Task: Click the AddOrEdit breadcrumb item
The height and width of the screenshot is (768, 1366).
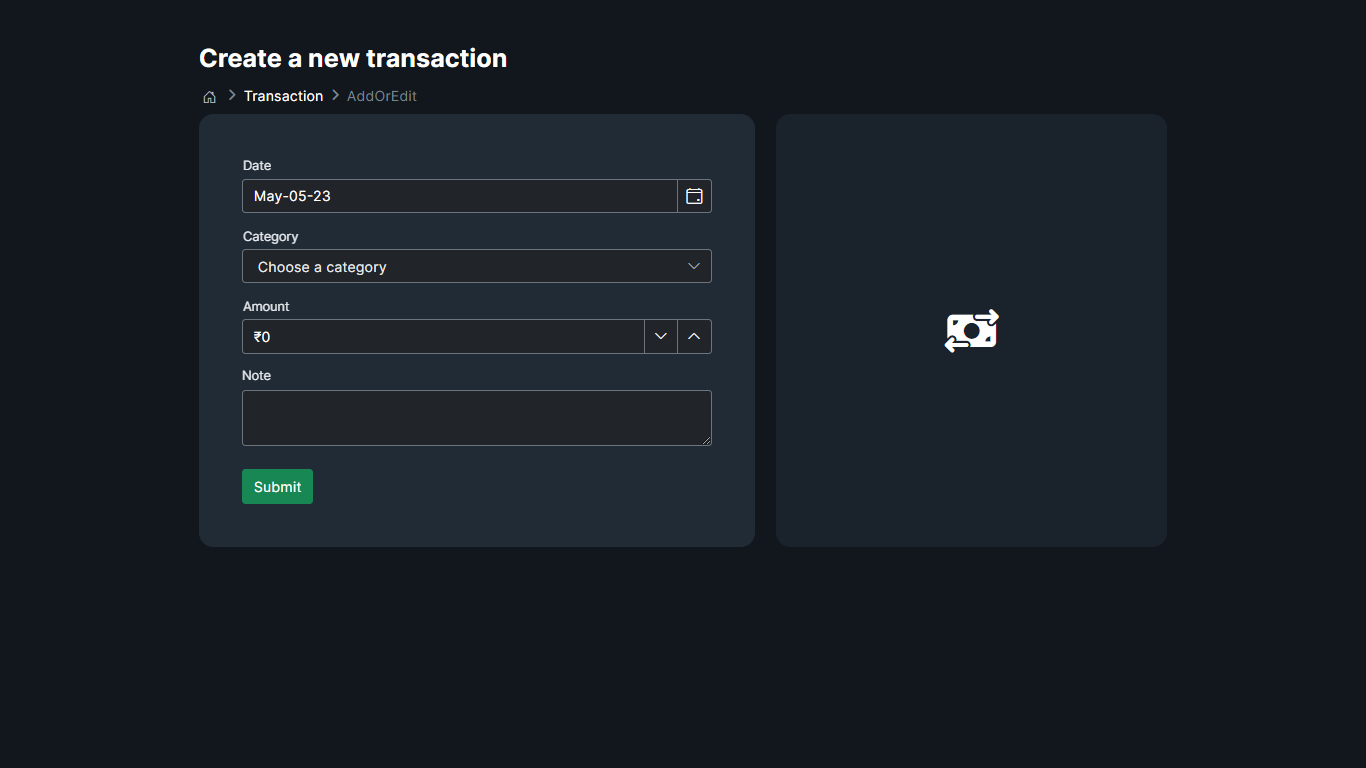Action: click(x=381, y=96)
